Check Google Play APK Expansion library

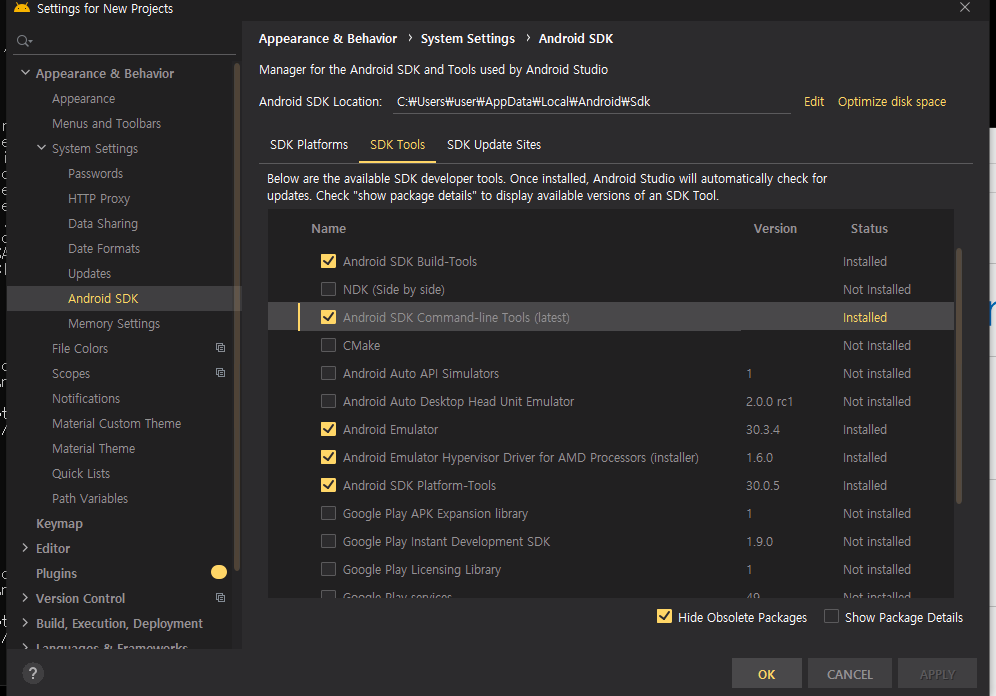(x=328, y=512)
